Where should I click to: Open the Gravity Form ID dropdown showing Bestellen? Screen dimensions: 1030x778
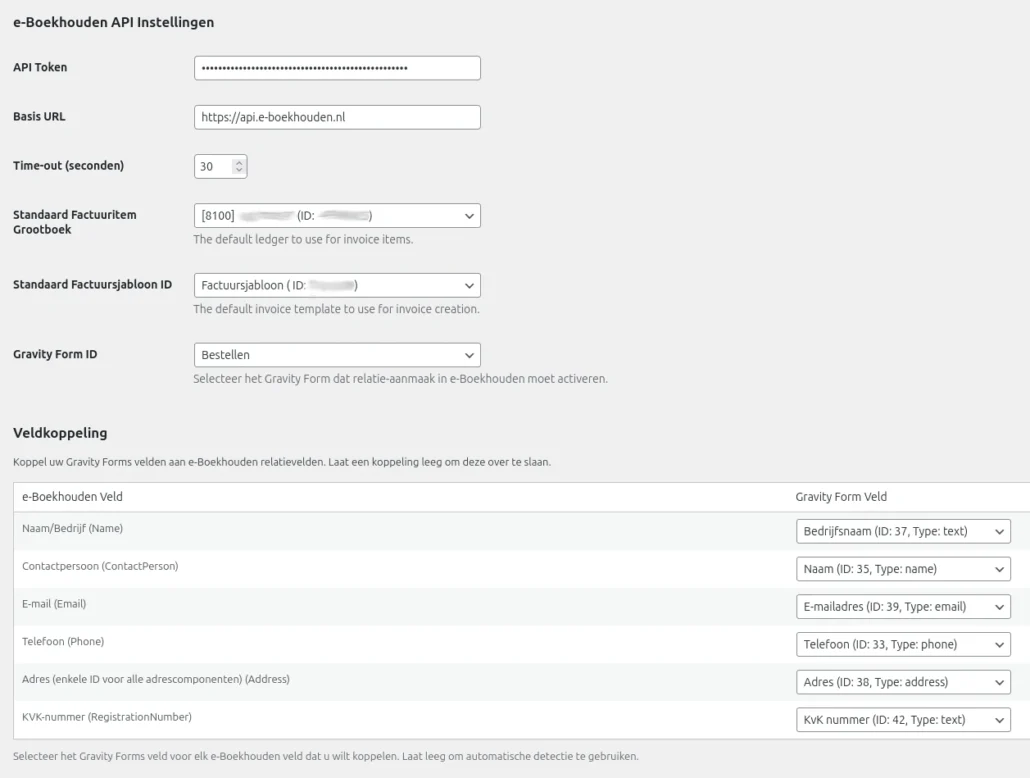pyautogui.click(x=336, y=355)
